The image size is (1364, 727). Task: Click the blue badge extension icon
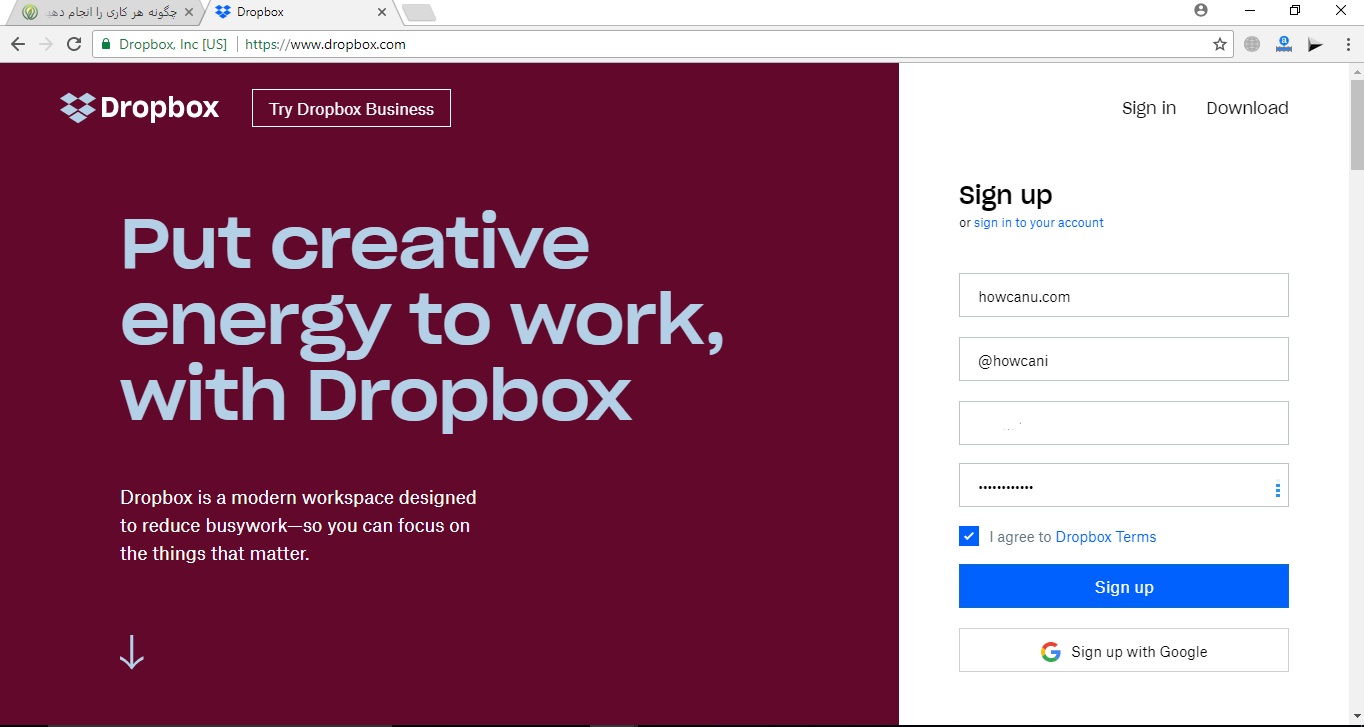1284,44
